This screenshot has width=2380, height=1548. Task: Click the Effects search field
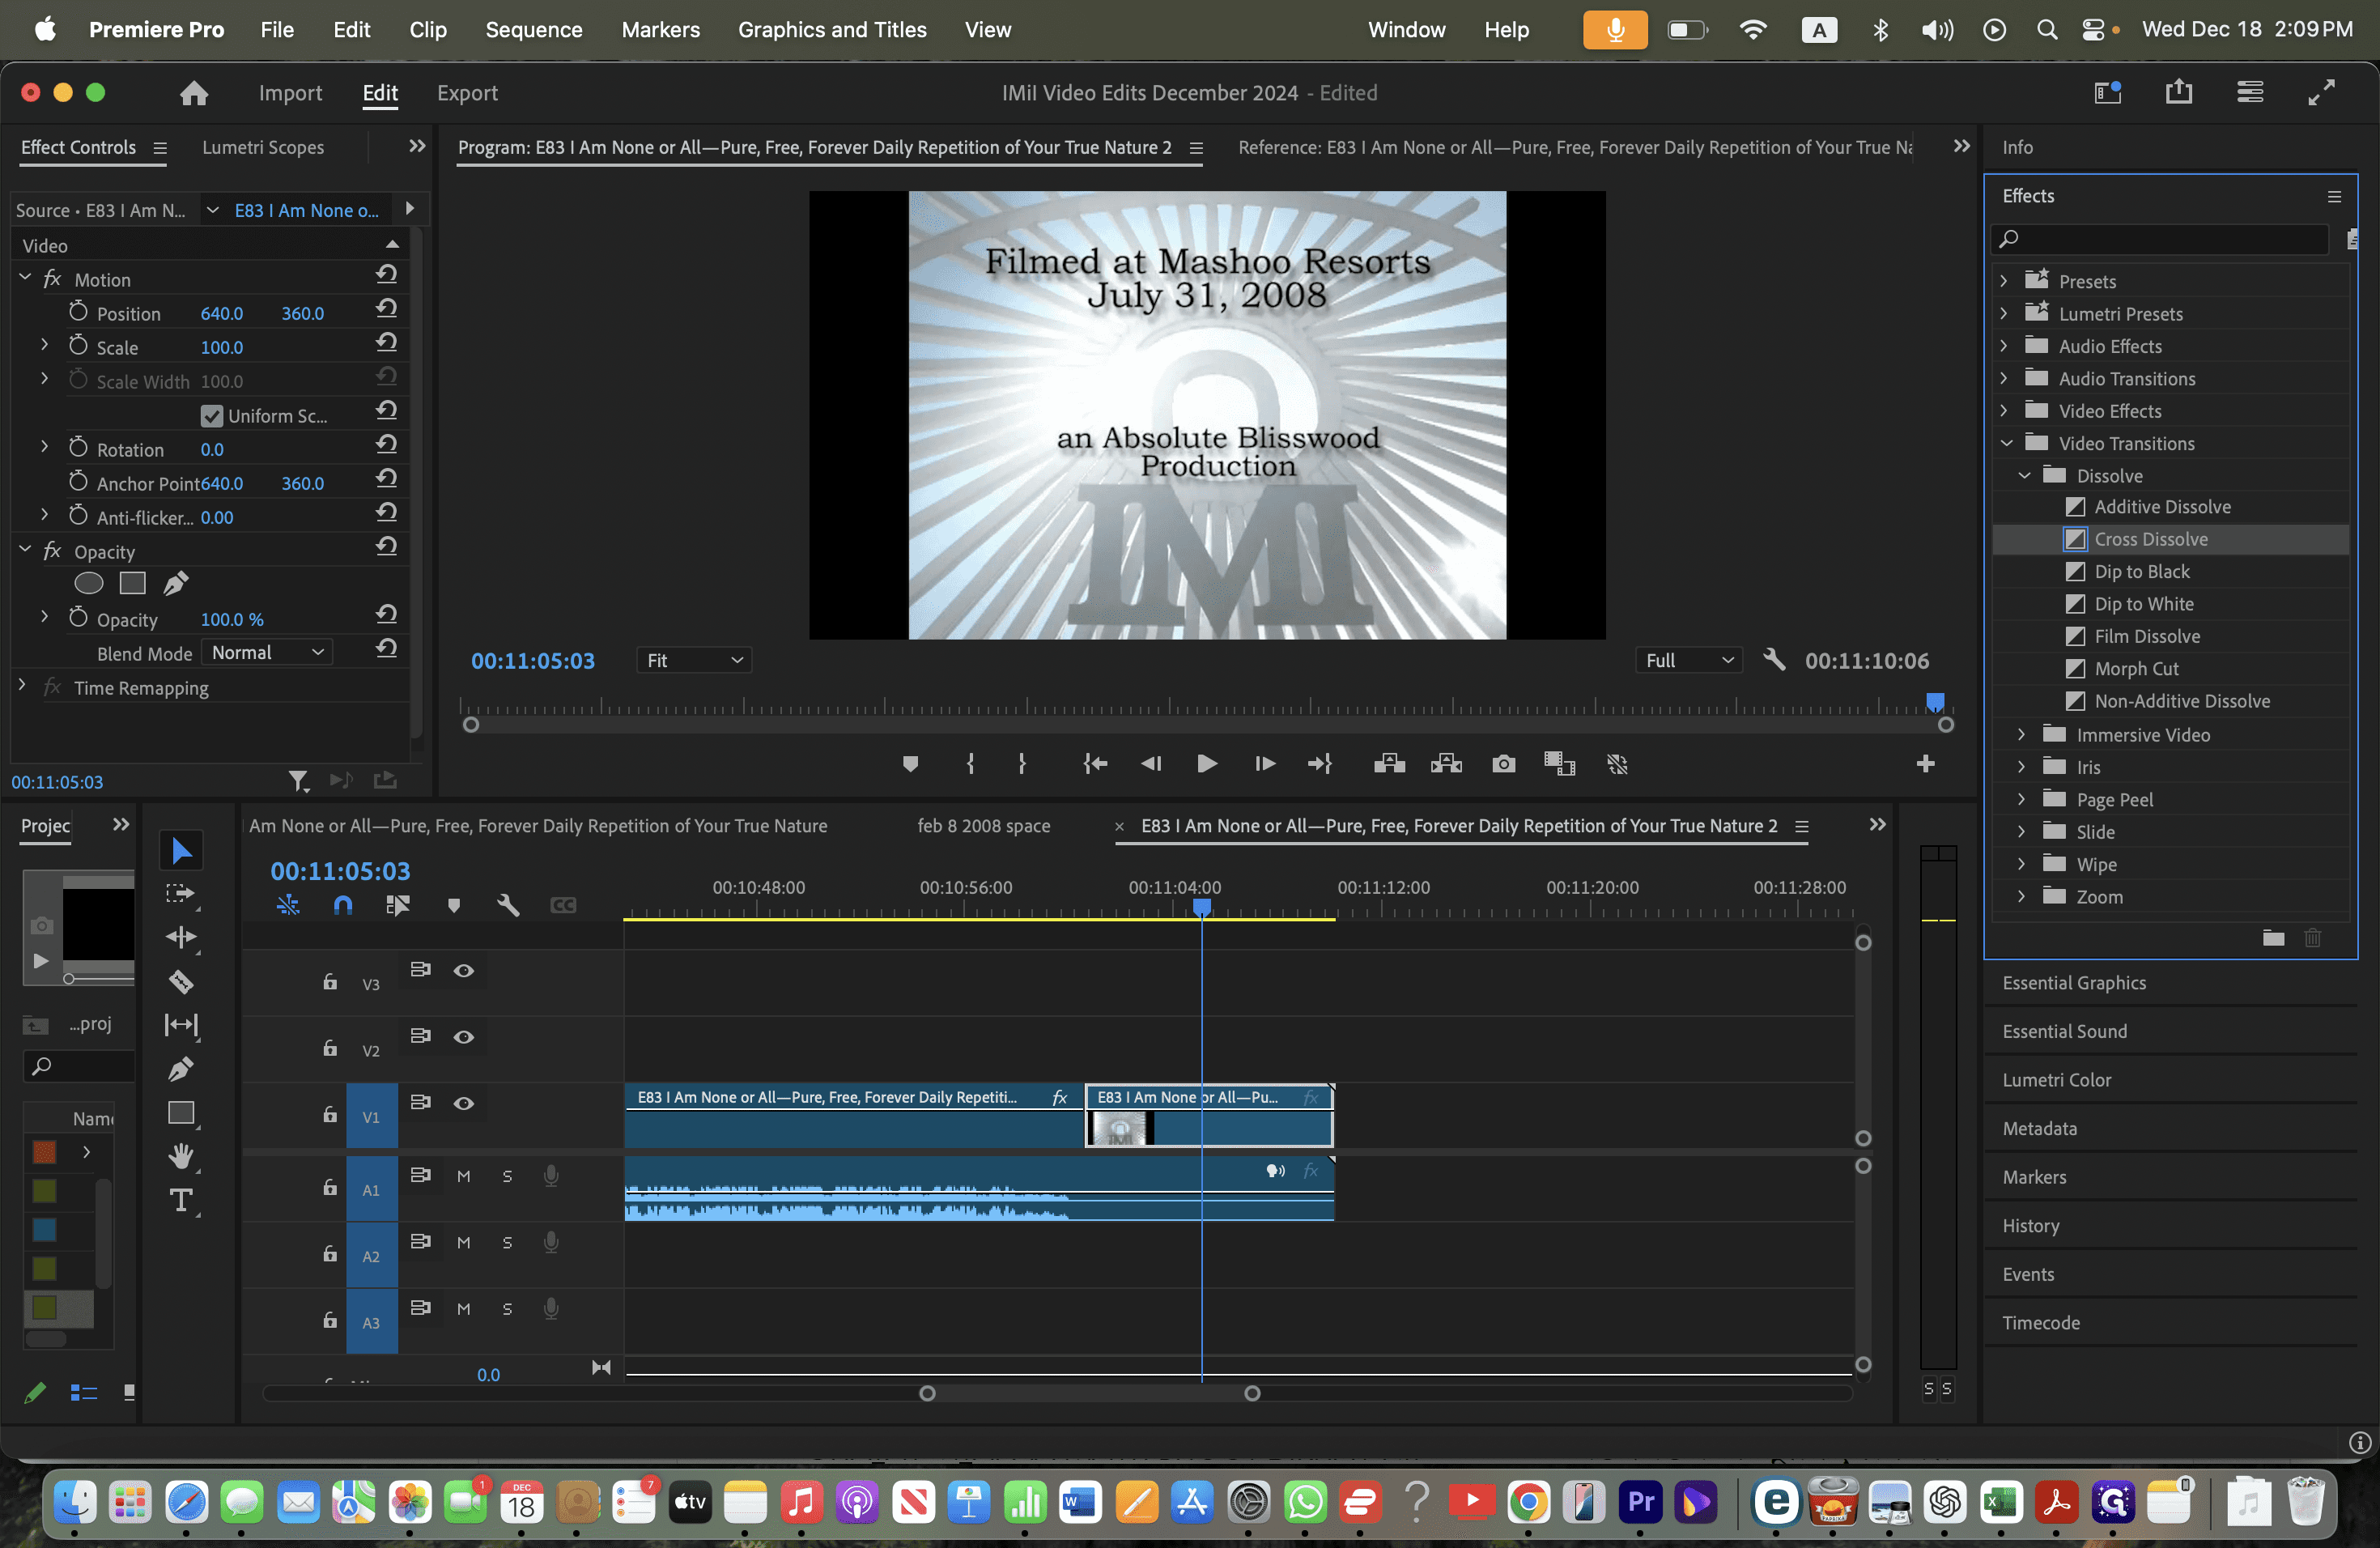[2161, 239]
